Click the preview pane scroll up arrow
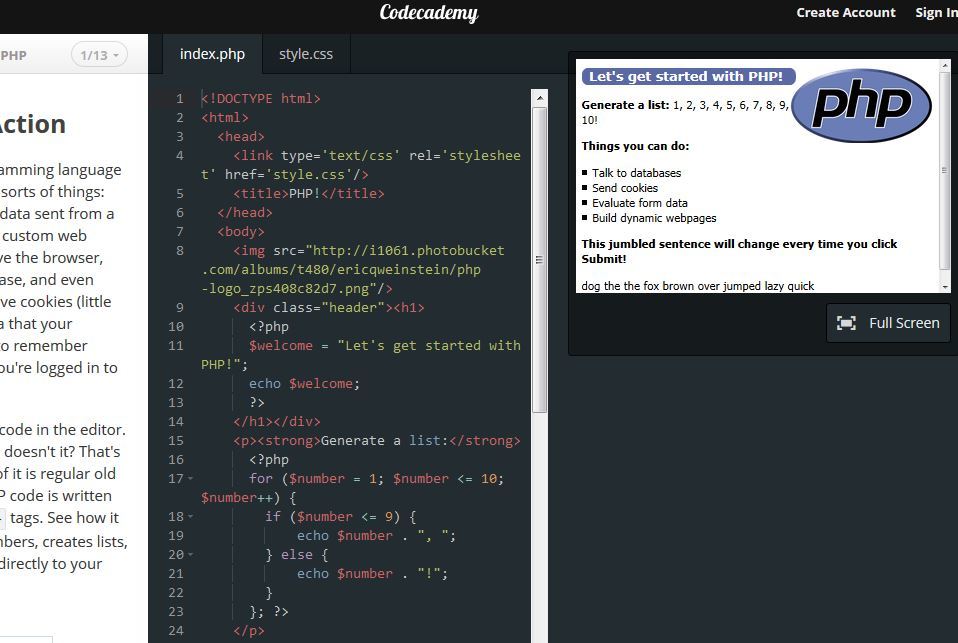The image size is (958, 643). (x=945, y=65)
